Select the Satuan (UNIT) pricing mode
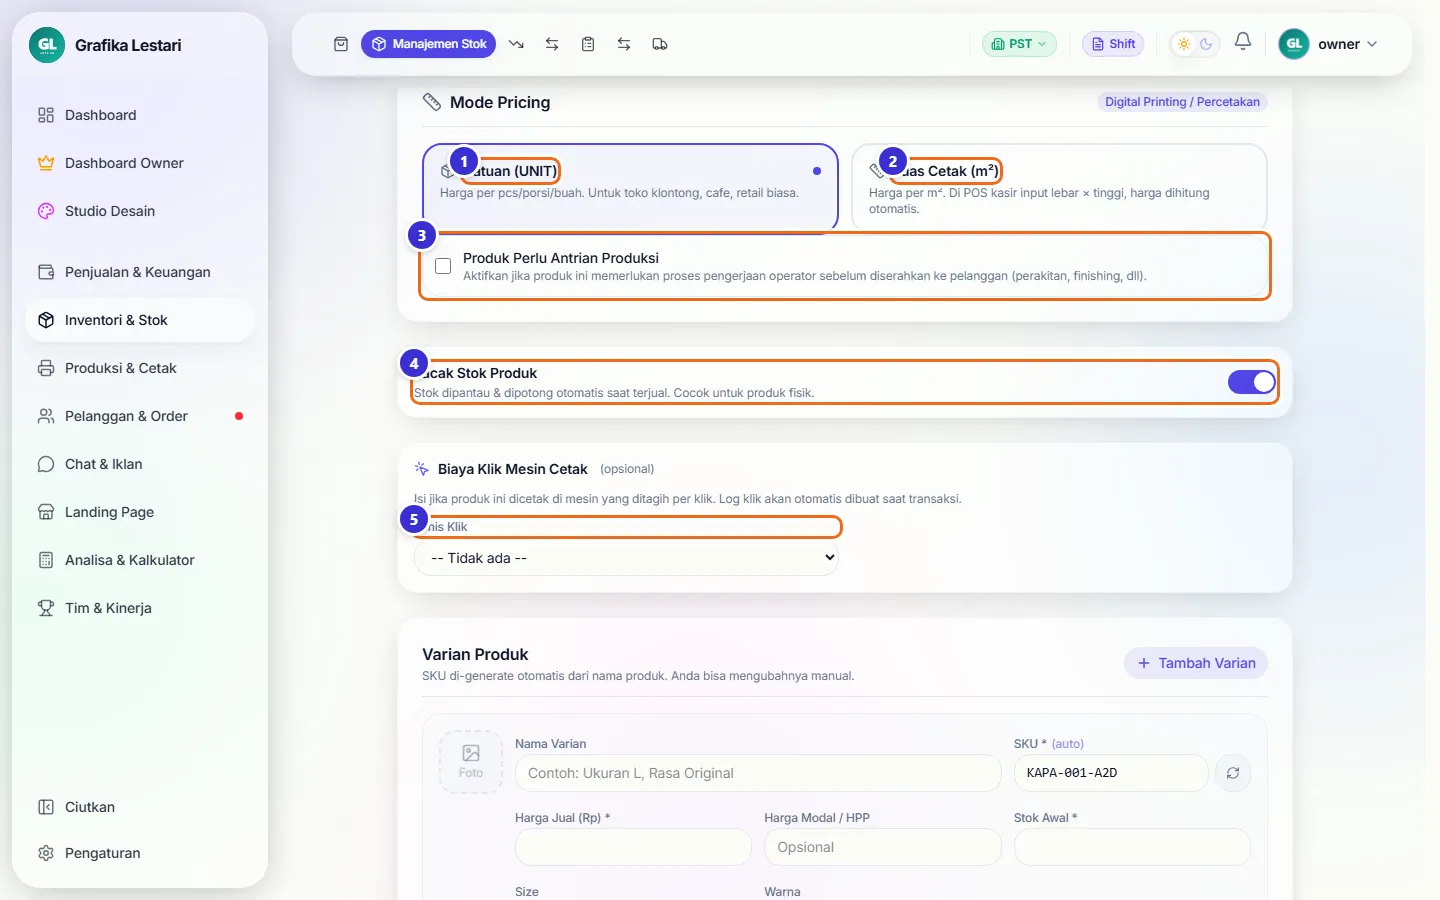Screen dimensions: 1440x900 point(630,187)
